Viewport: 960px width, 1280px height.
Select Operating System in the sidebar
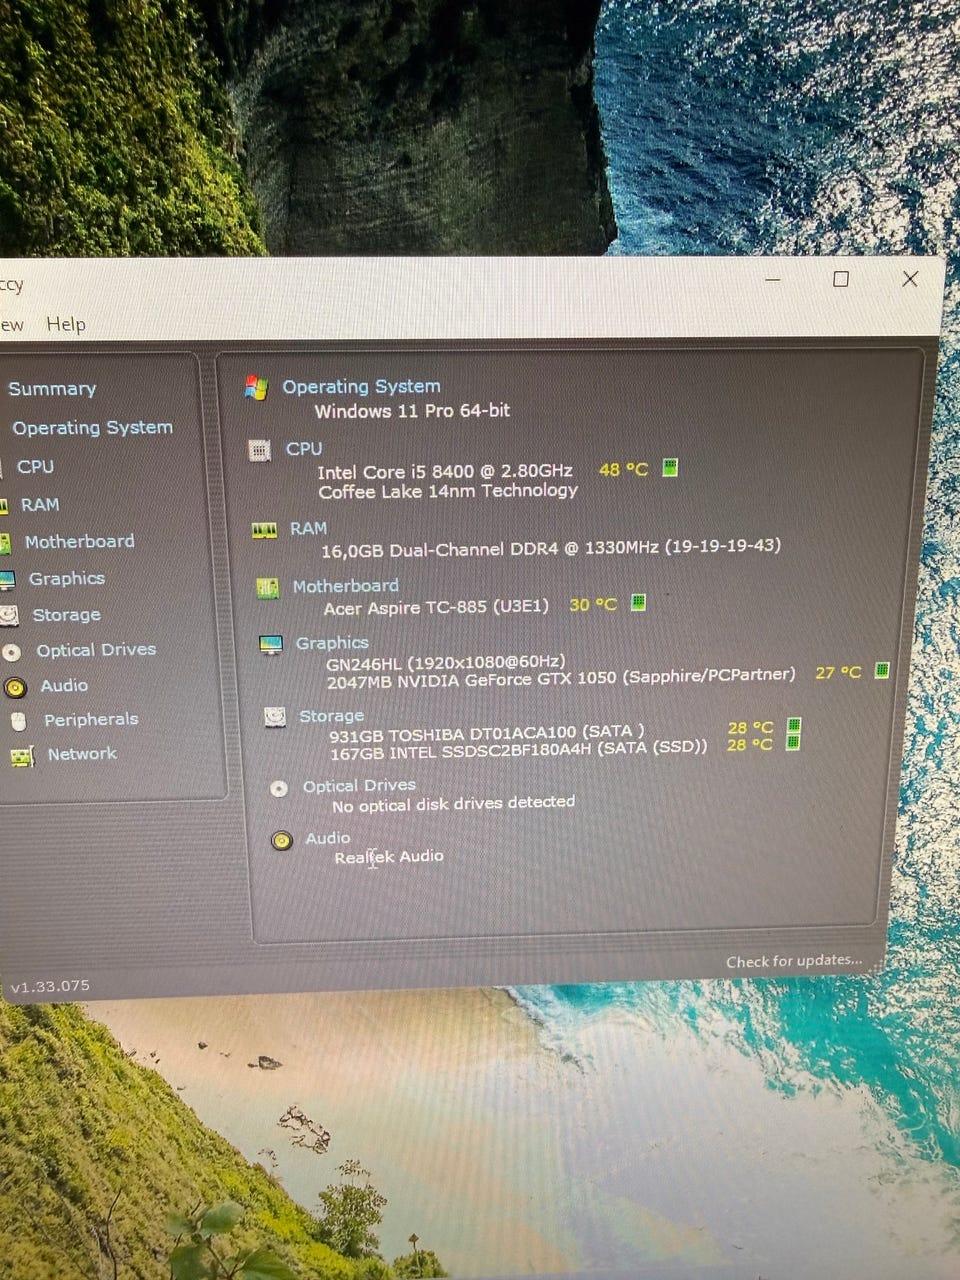(x=92, y=428)
